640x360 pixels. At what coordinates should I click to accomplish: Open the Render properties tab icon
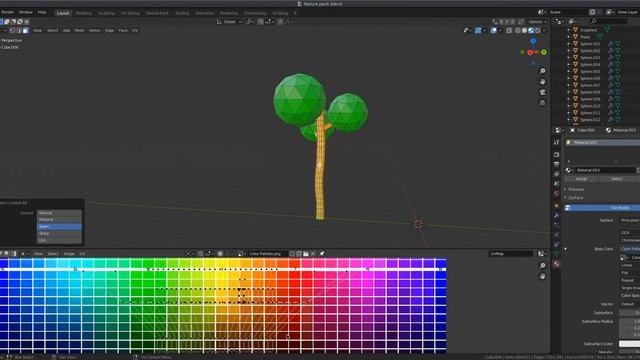pyautogui.click(x=556, y=155)
